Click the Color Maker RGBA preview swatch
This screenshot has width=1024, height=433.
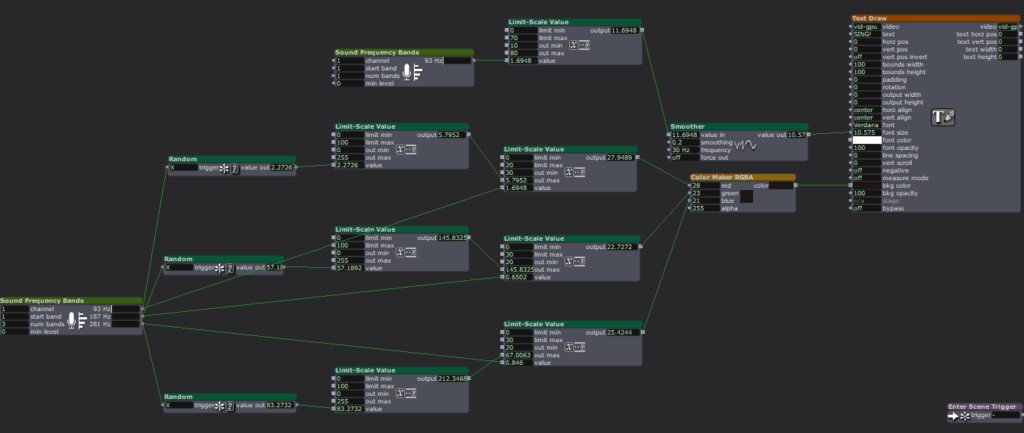pyautogui.click(x=746, y=197)
